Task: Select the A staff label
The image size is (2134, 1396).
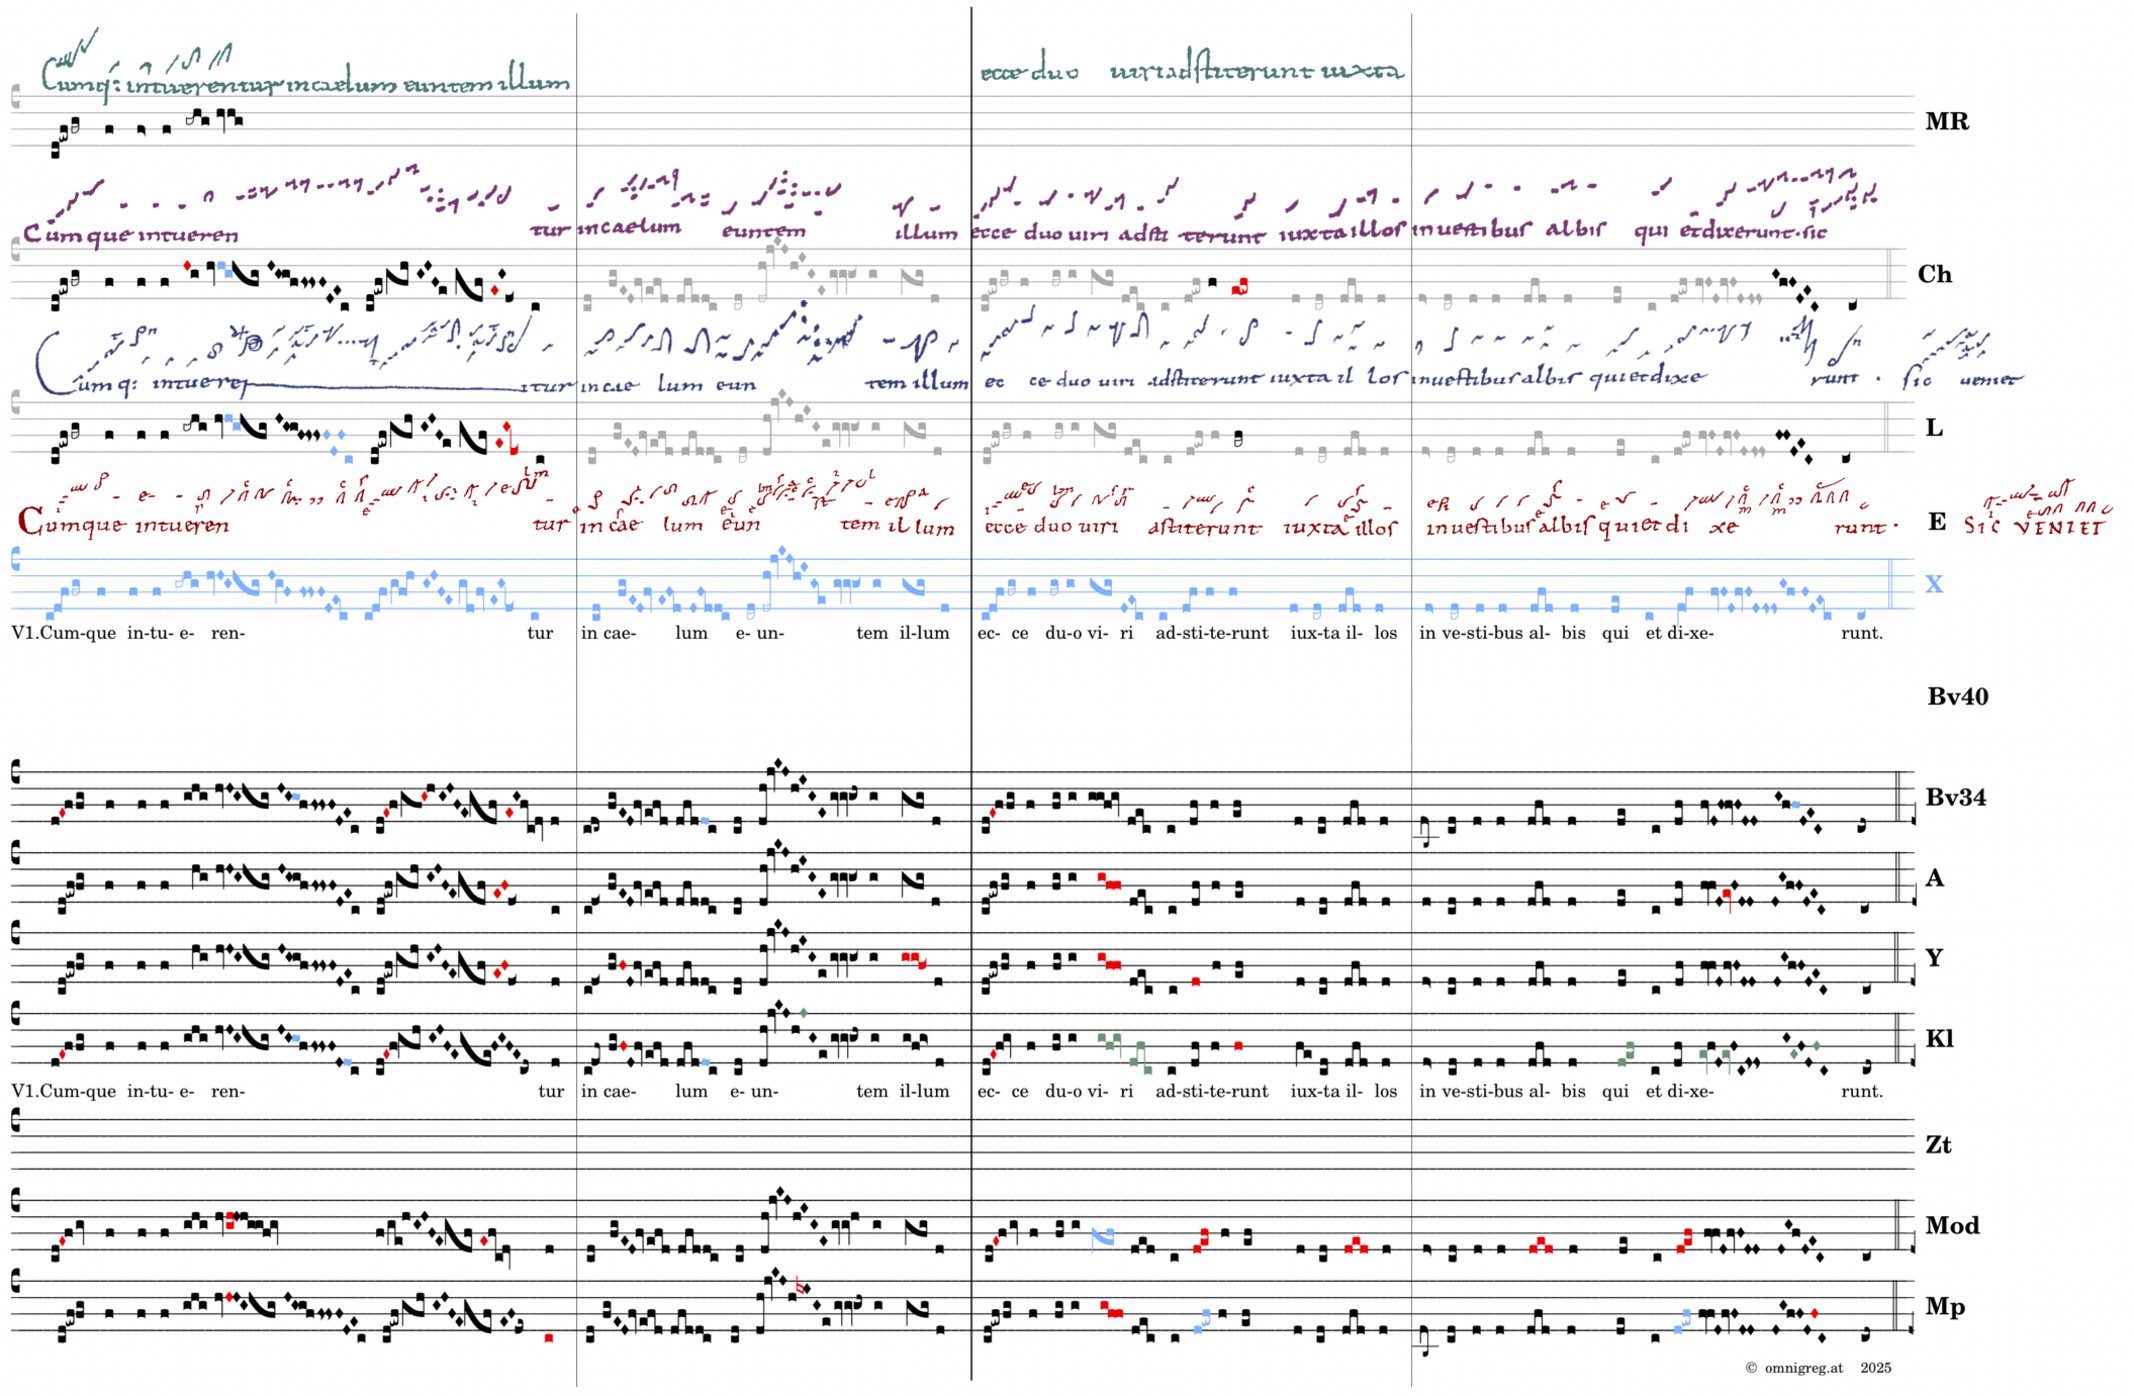Action: pyautogui.click(x=1934, y=878)
